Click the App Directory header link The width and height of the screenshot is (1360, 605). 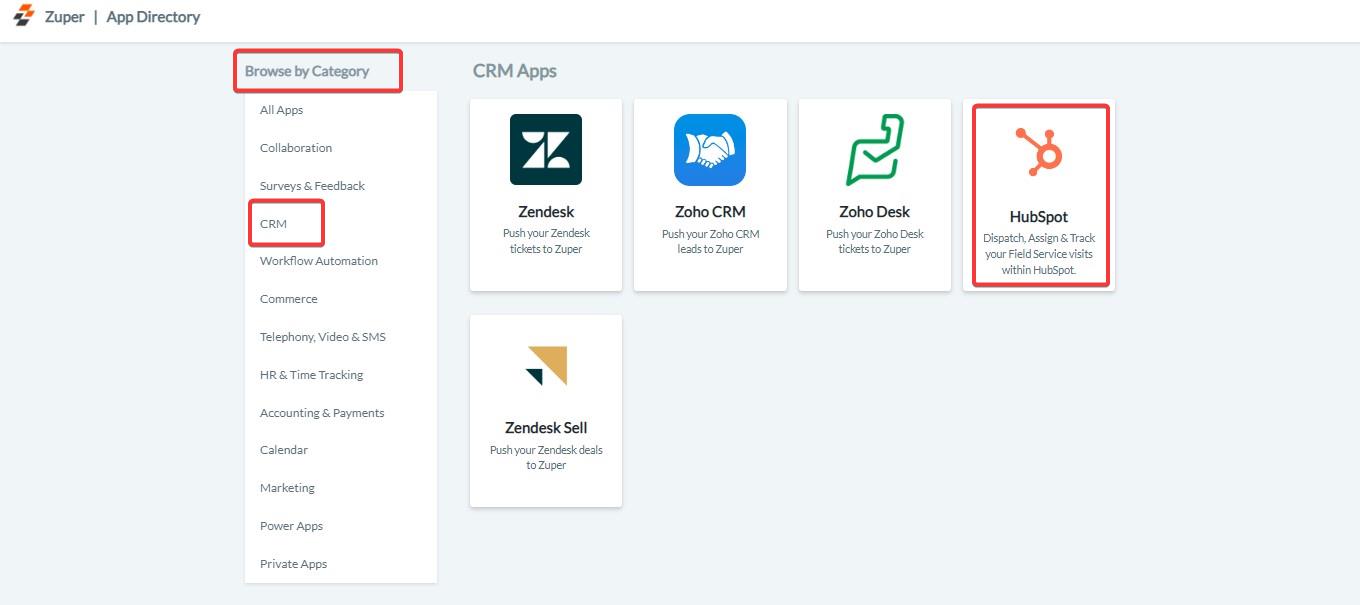pos(153,17)
